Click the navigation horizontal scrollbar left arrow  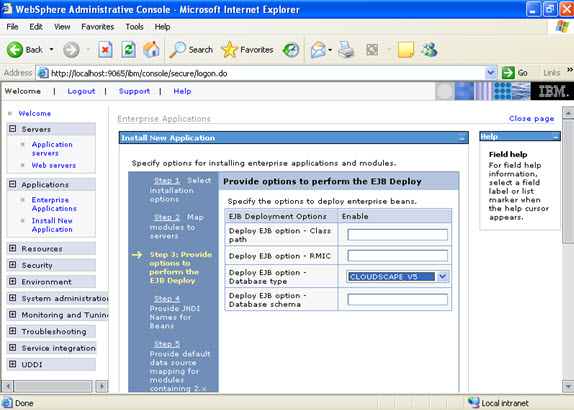[8, 386]
